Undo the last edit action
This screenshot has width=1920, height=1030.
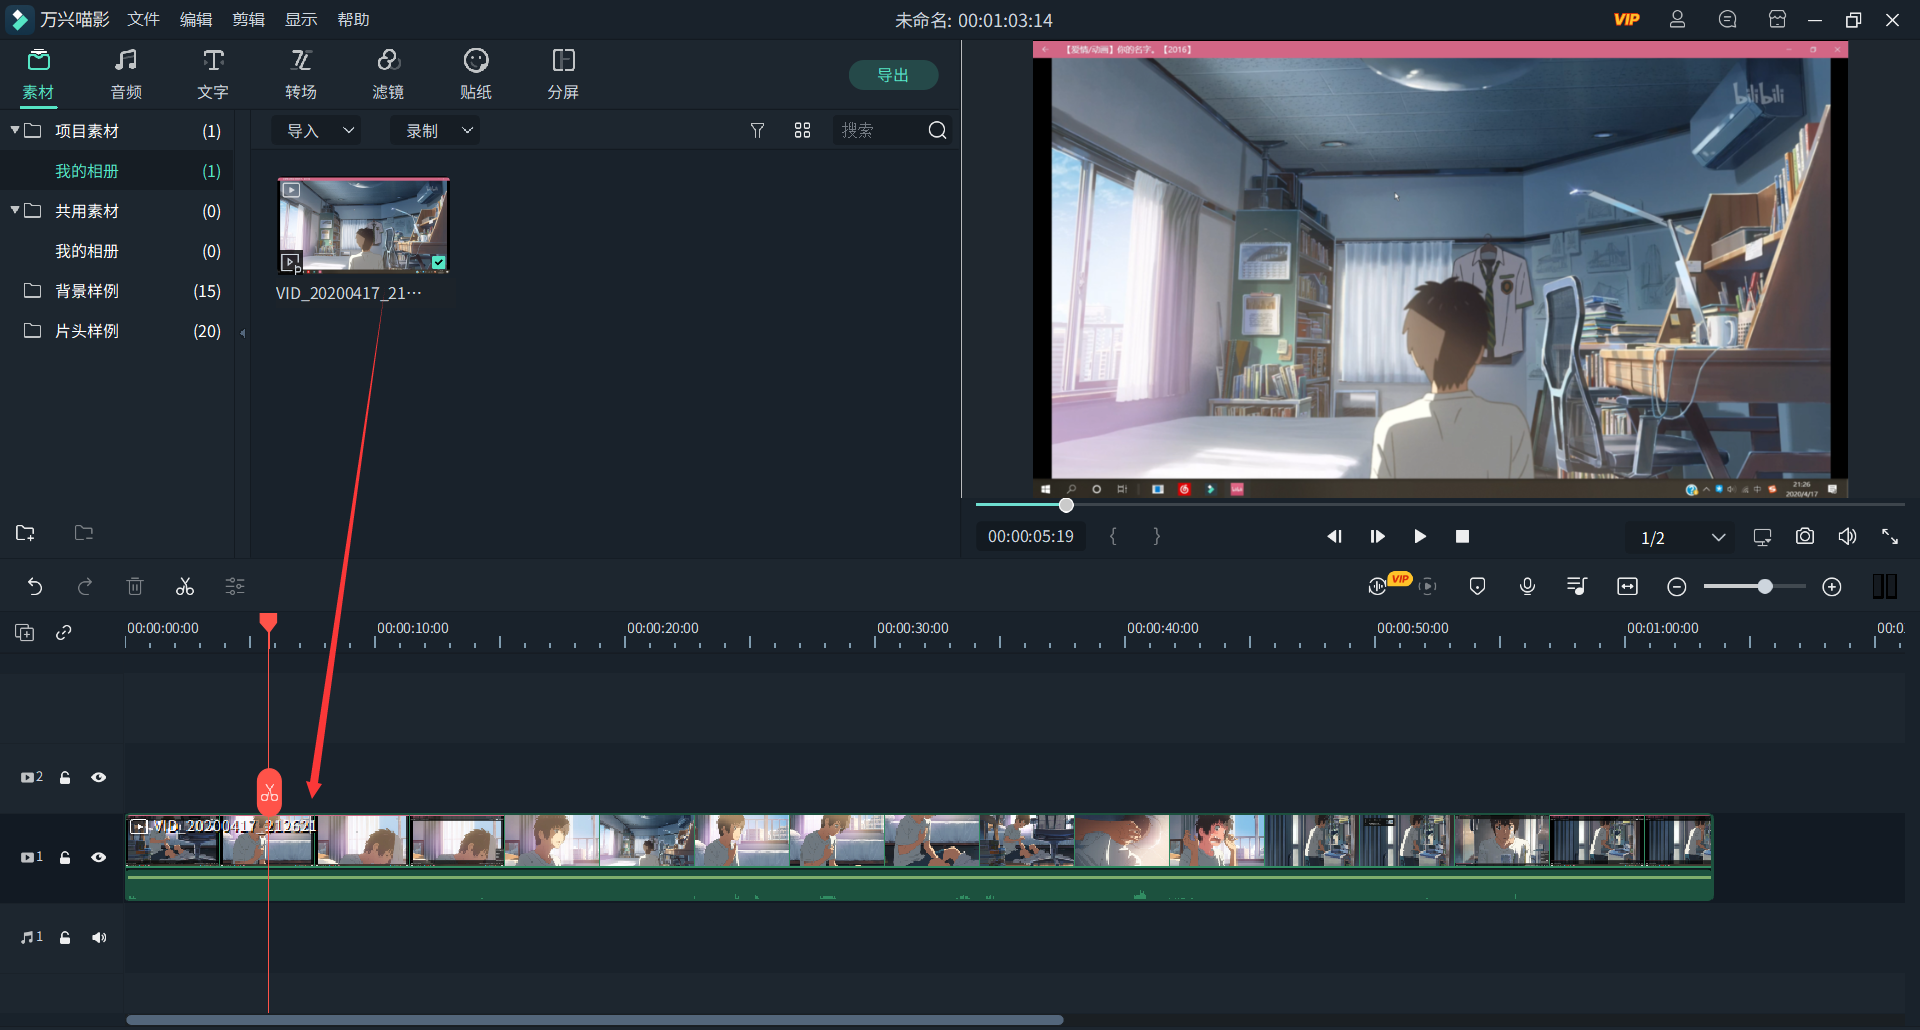(x=35, y=587)
